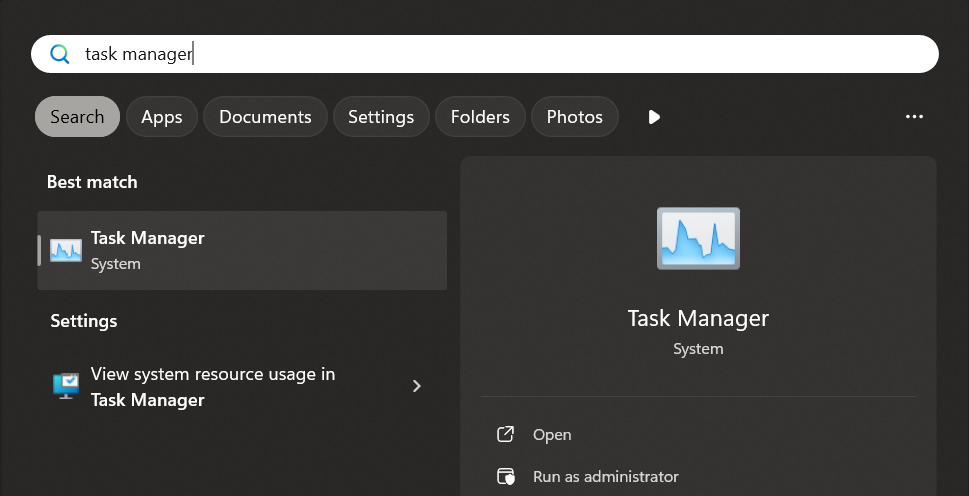Show more filters with the arrow icon
The width and height of the screenshot is (969, 496).
pyautogui.click(x=654, y=117)
